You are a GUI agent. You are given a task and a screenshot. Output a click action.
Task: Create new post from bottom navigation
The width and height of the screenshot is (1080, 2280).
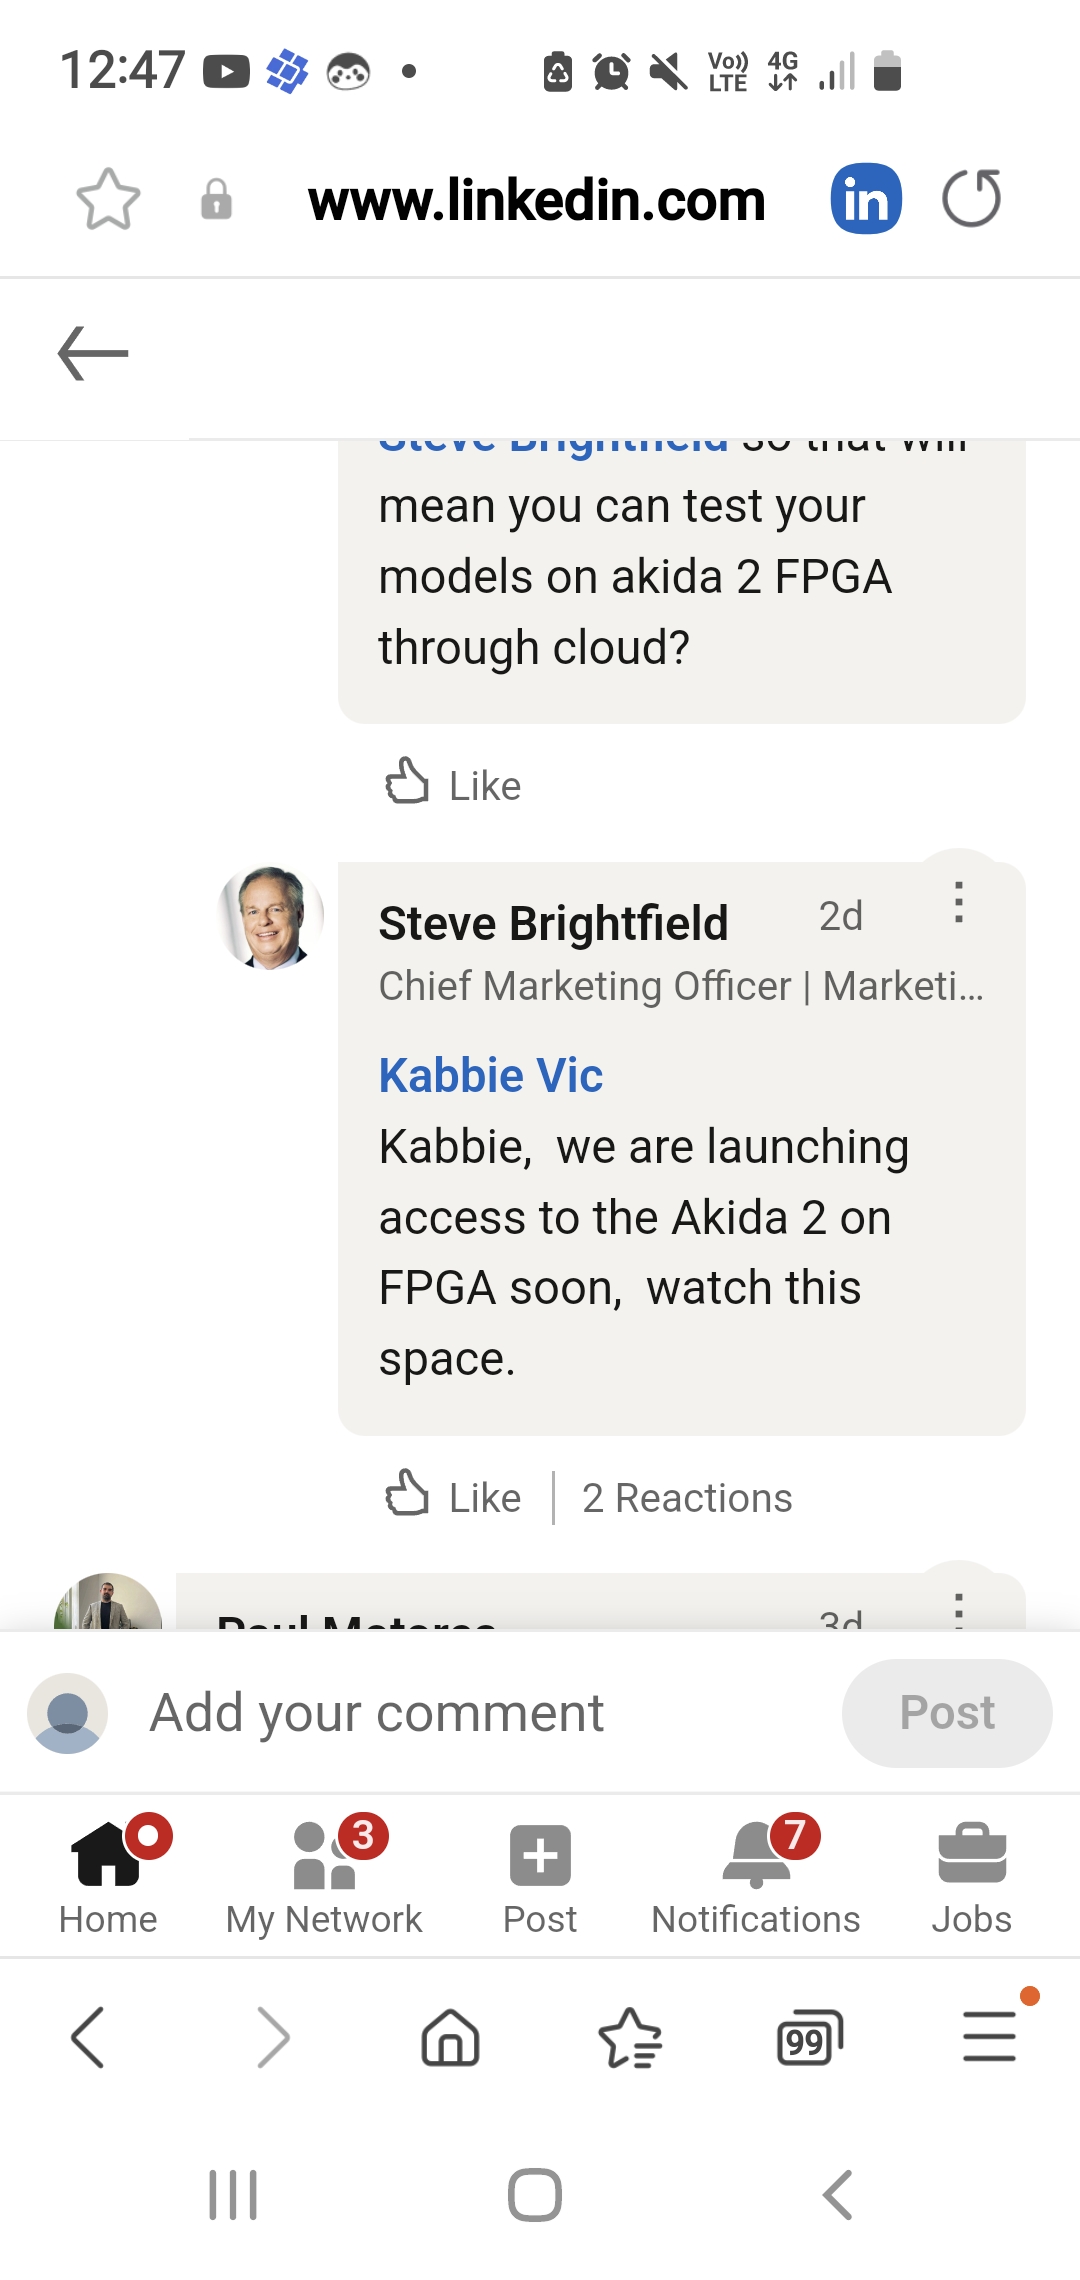click(x=540, y=1876)
